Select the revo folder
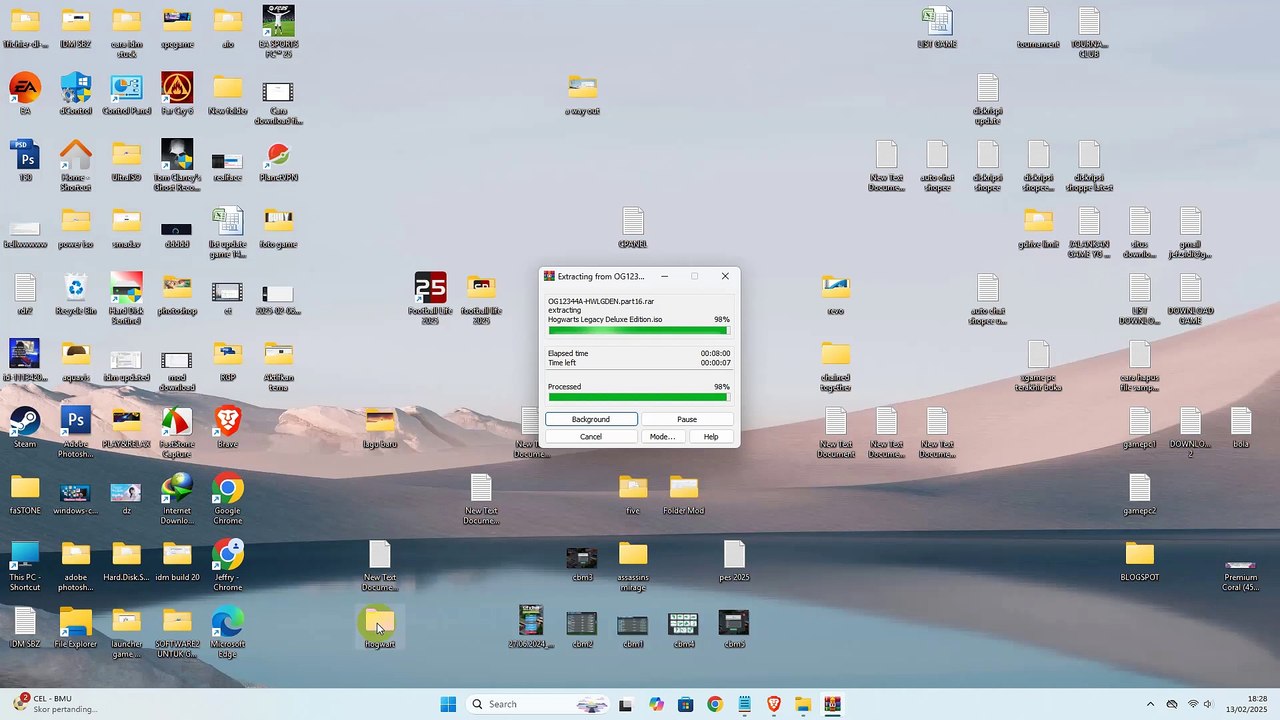 835,294
